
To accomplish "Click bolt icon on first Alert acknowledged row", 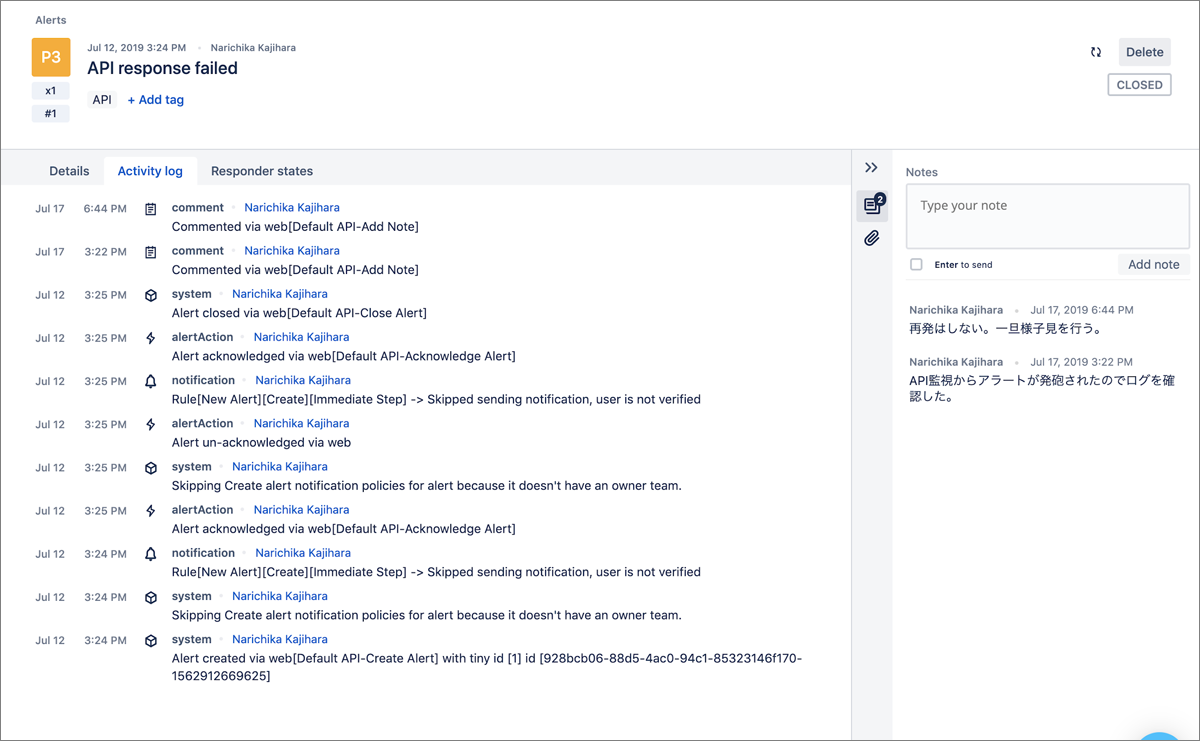I will [151, 338].
